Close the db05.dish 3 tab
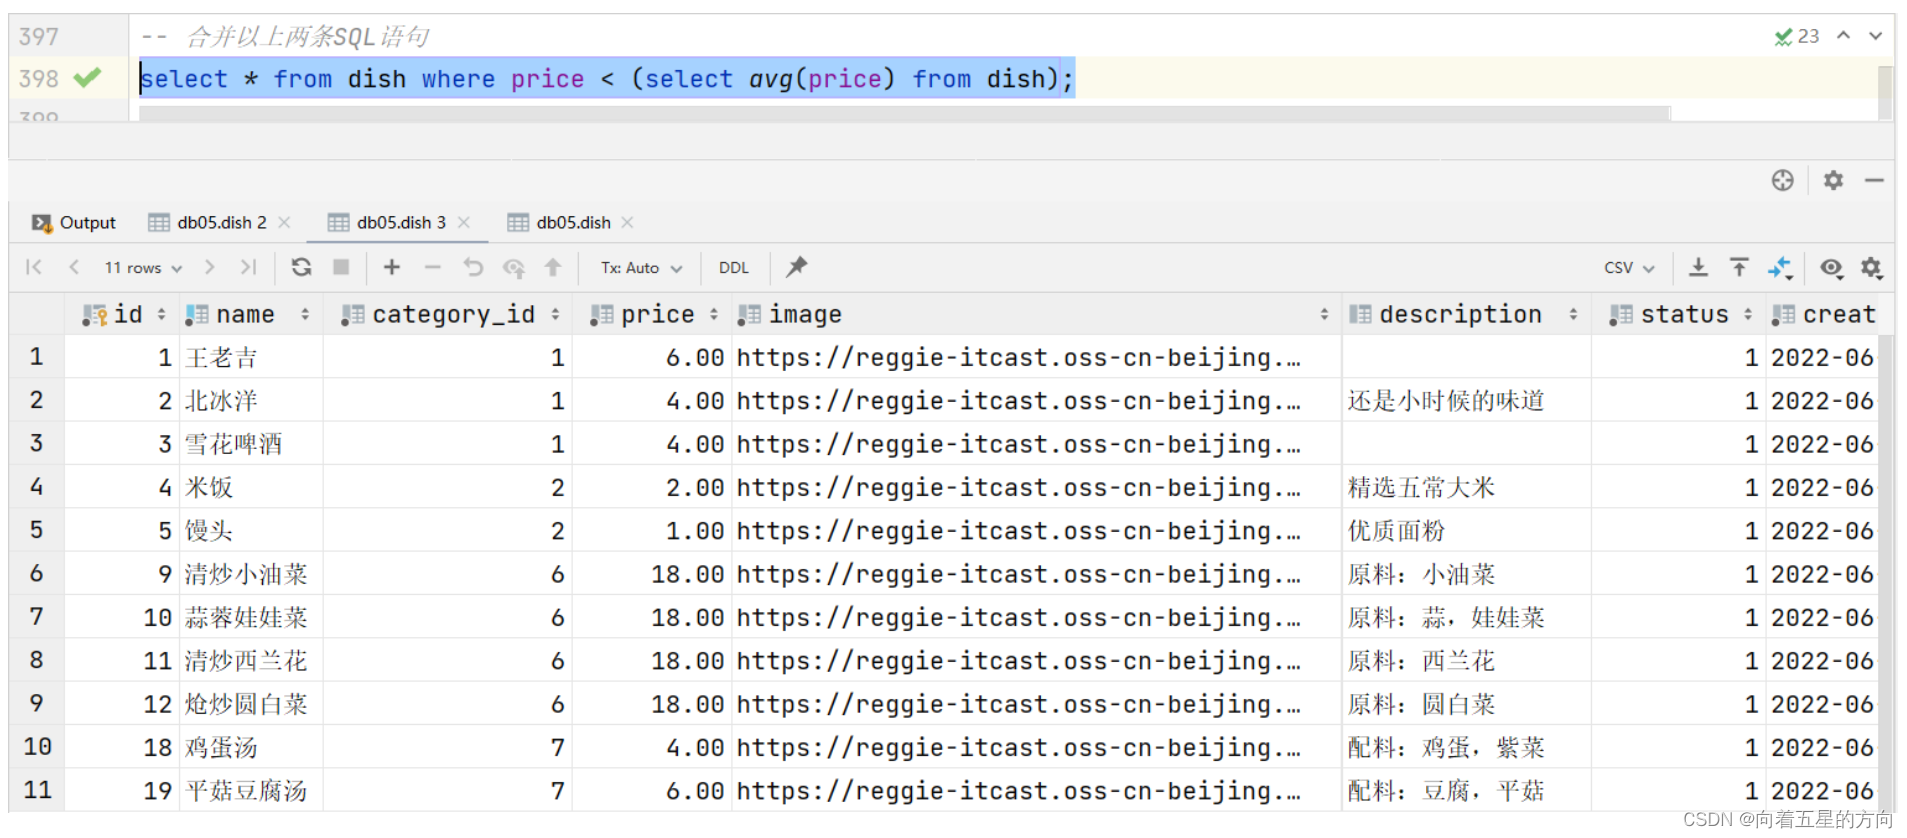 pos(464,222)
